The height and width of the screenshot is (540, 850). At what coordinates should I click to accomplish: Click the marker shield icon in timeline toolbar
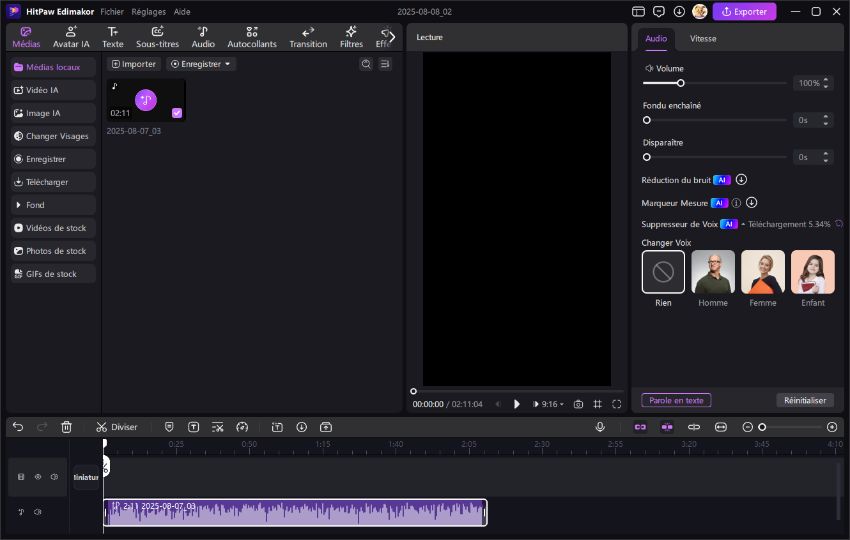[x=169, y=427]
